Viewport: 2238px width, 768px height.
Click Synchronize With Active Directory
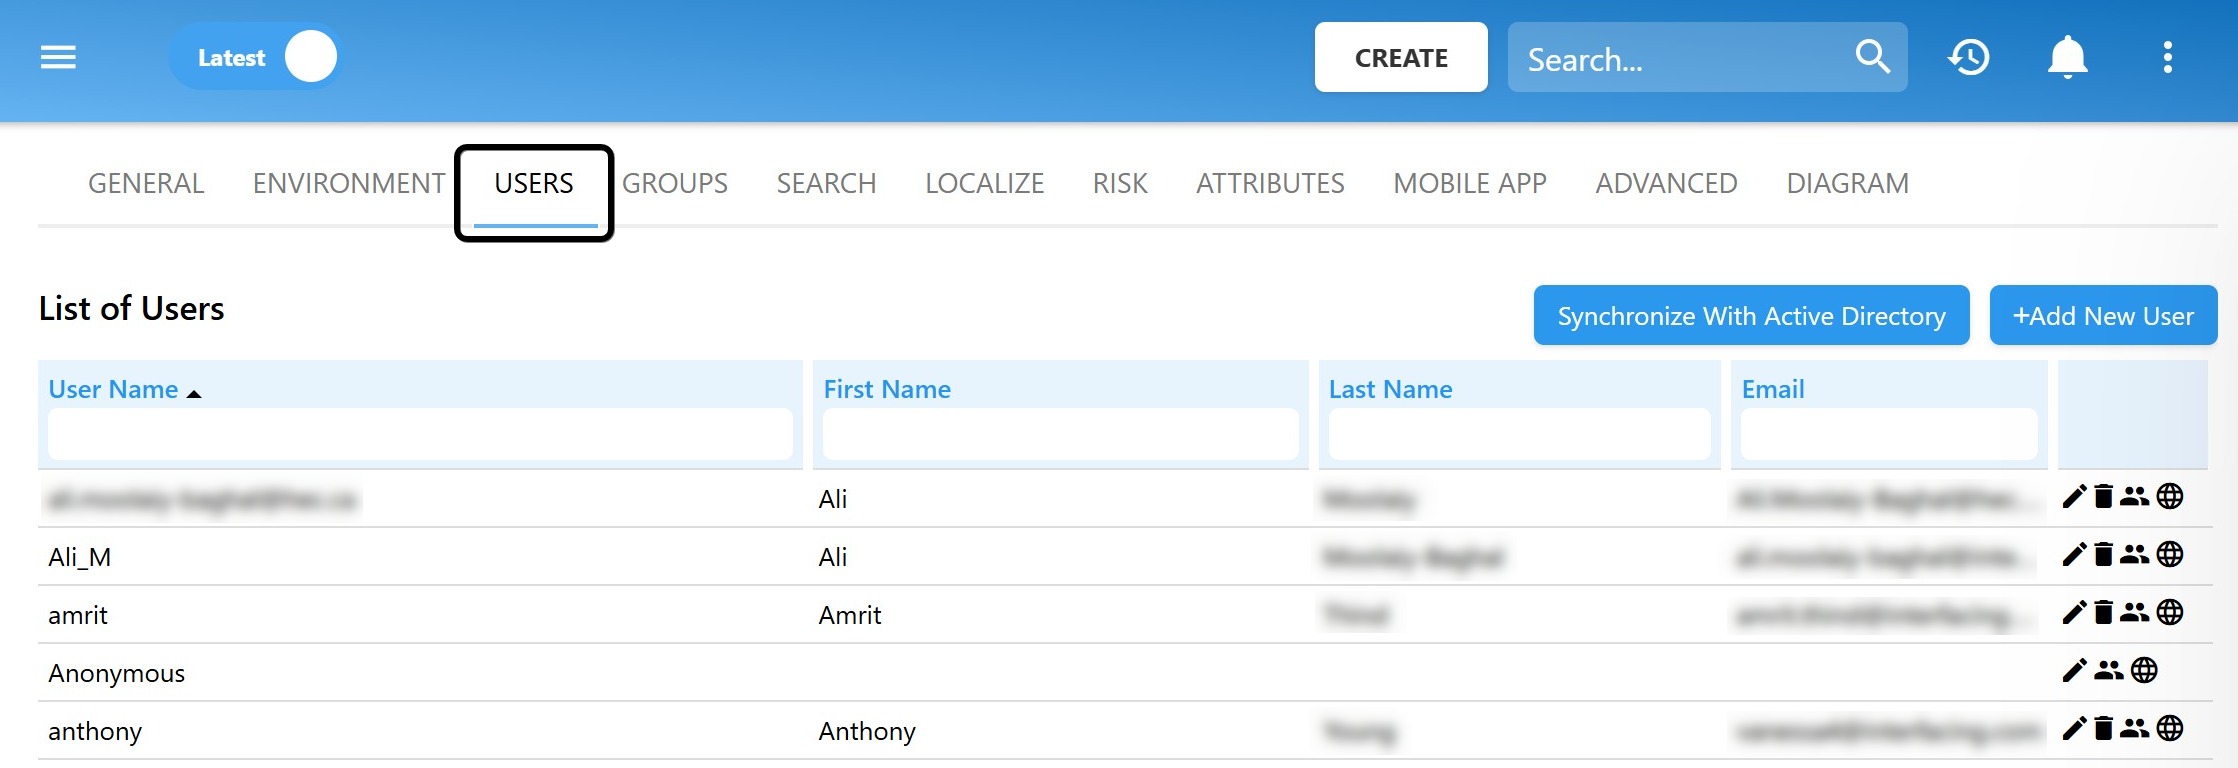point(1751,316)
